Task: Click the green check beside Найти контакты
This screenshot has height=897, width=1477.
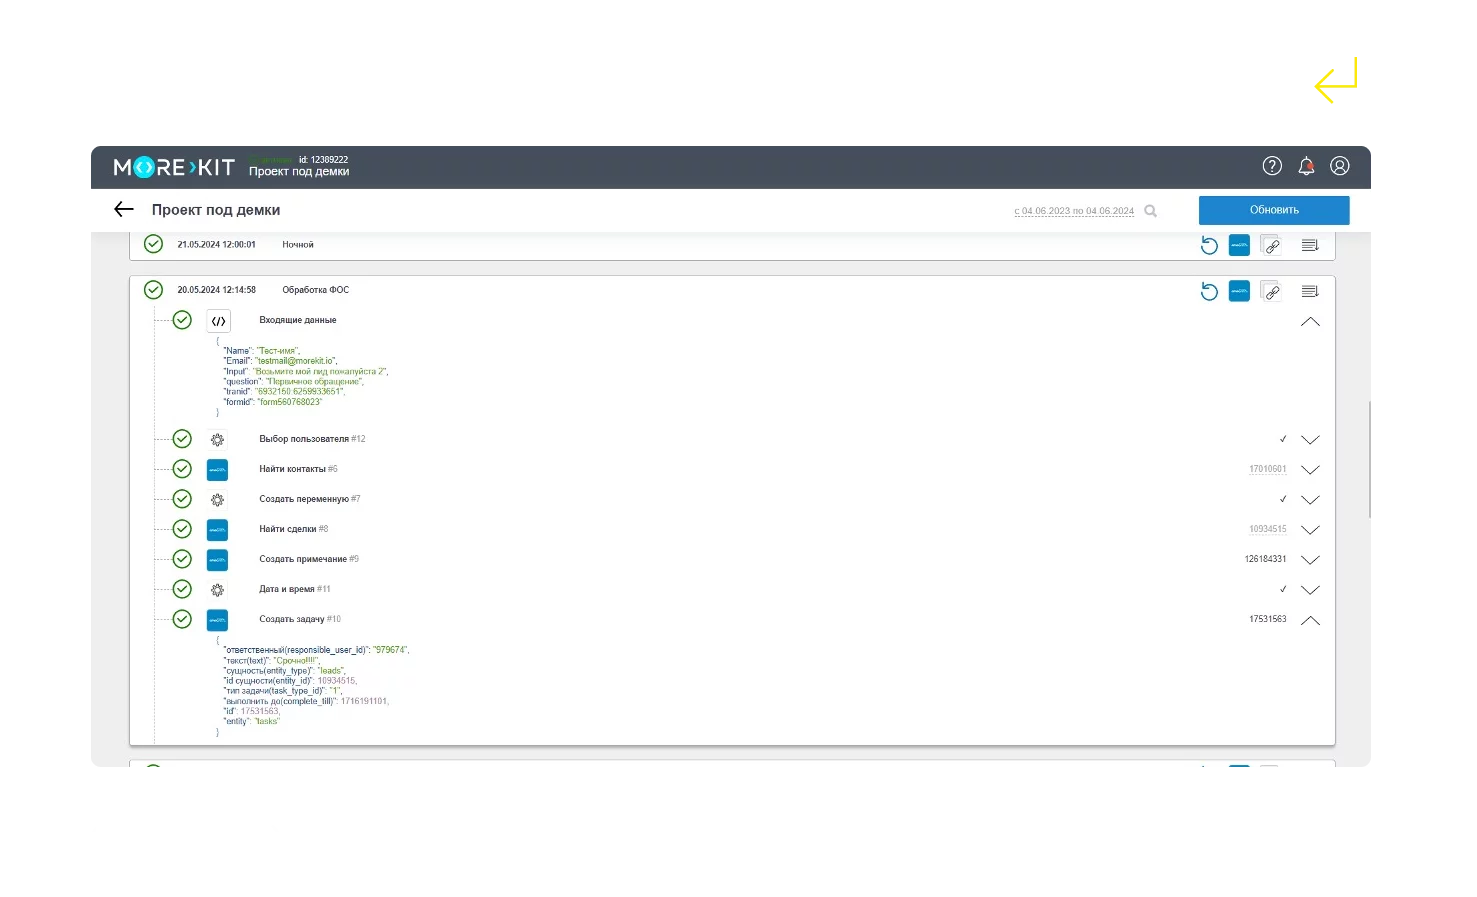Action: point(182,469)
